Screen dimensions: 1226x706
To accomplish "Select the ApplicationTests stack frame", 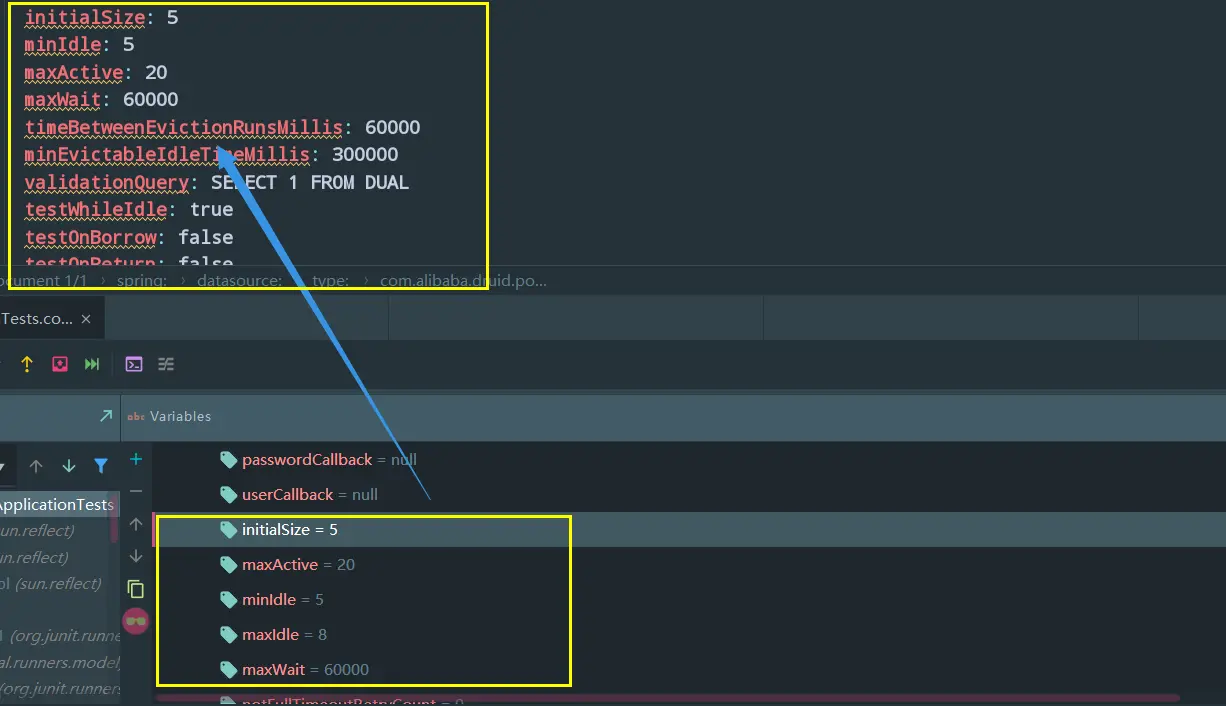I will click(x=58, y=504).
